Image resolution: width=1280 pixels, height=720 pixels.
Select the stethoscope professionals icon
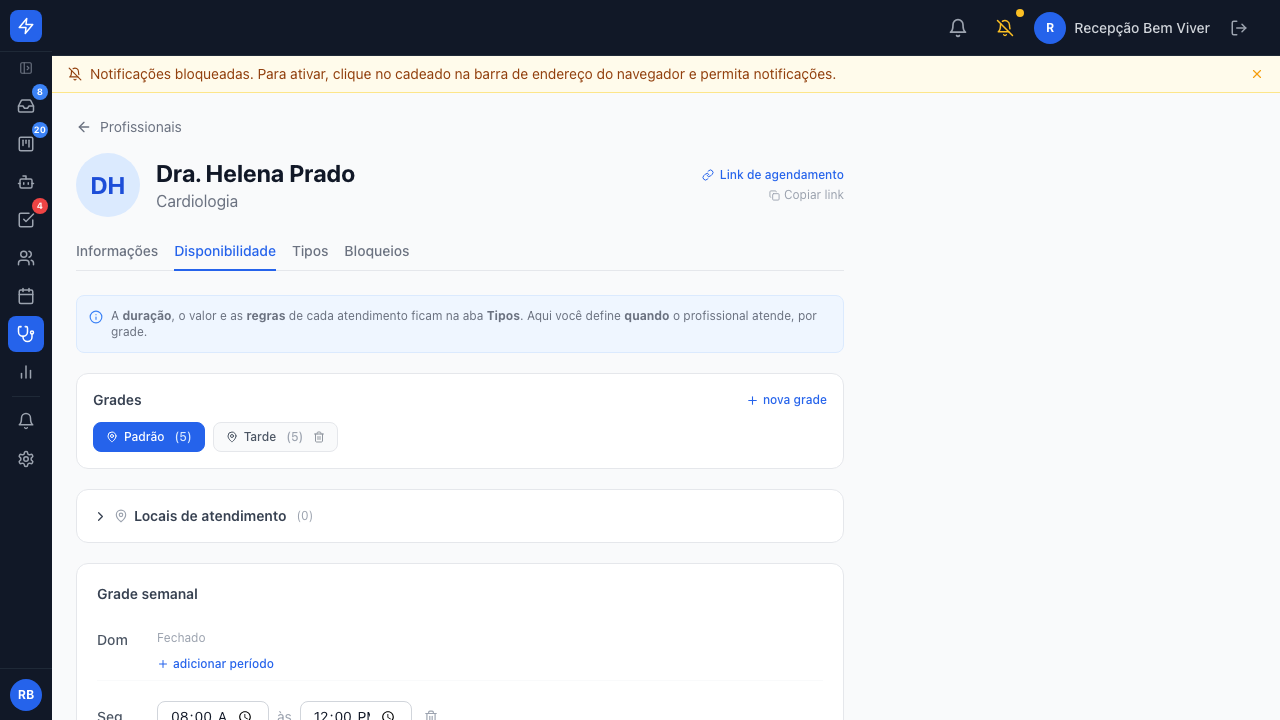26,334
